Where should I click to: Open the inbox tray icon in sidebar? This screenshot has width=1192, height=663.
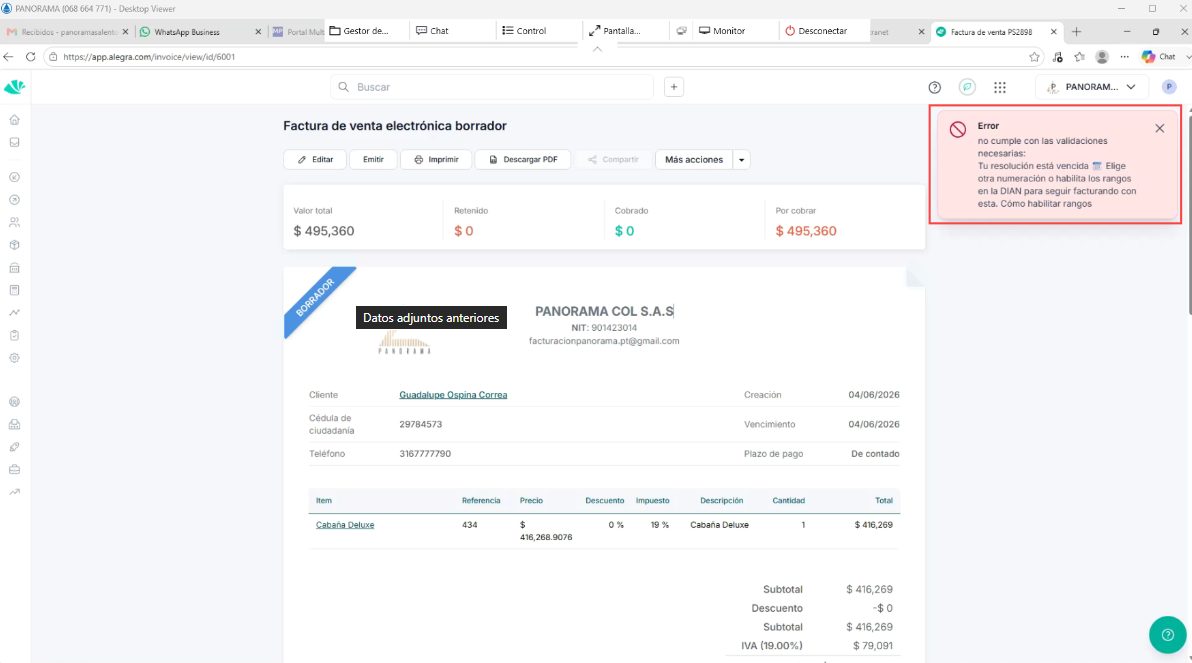[x=14, y=142]
